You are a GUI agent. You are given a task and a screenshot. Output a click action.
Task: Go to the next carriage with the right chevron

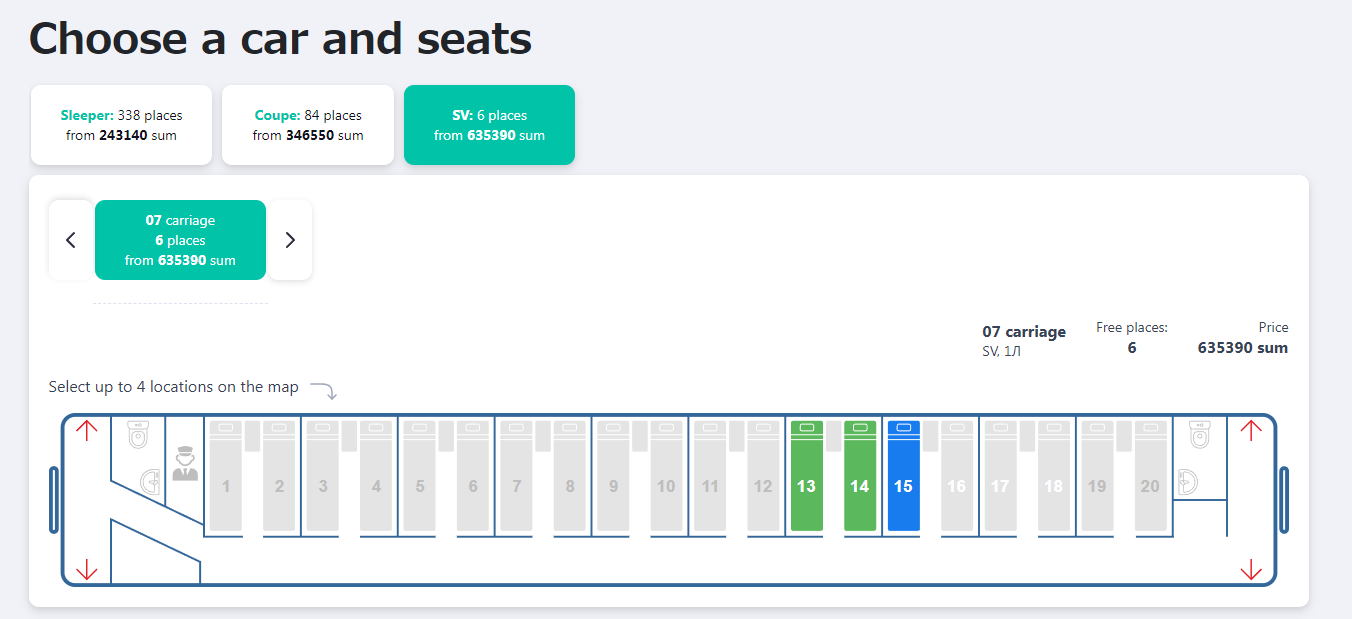pyautogui.click(x=290, y=240)
